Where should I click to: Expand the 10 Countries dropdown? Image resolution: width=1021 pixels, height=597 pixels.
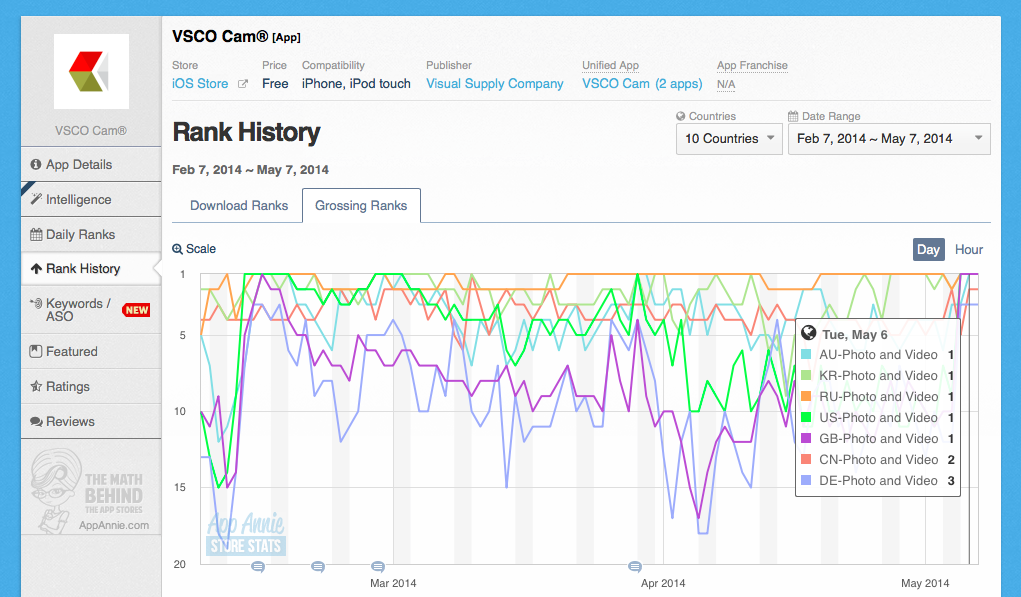tap(729, 139)
